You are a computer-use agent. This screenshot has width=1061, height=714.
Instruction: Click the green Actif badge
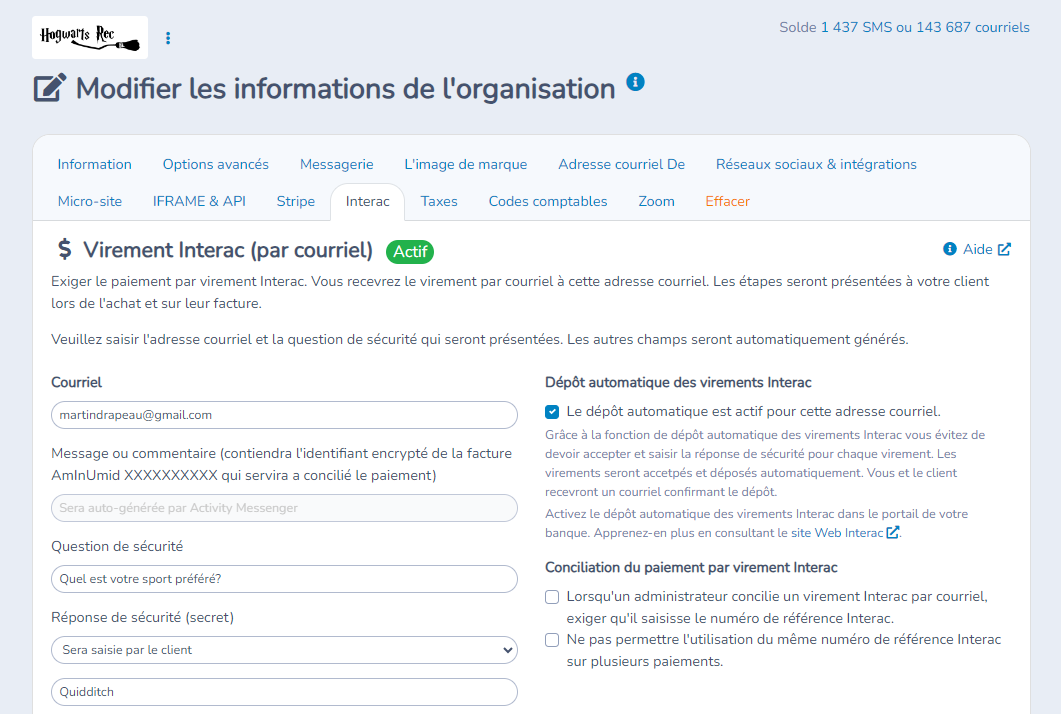click(410, 252)
